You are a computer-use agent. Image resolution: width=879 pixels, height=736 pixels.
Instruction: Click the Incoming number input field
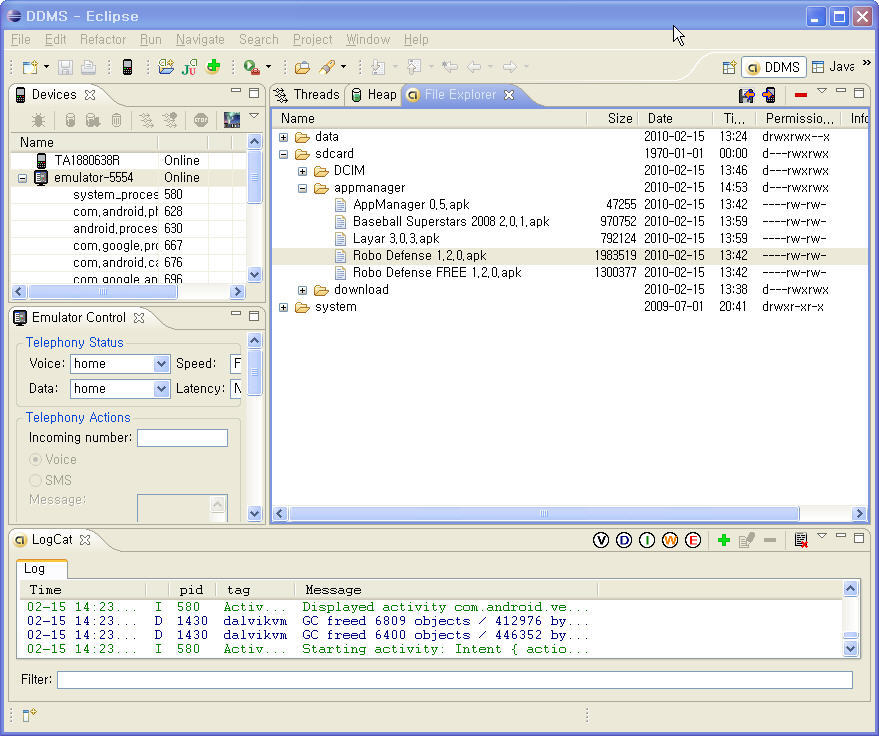click(182, 438)
